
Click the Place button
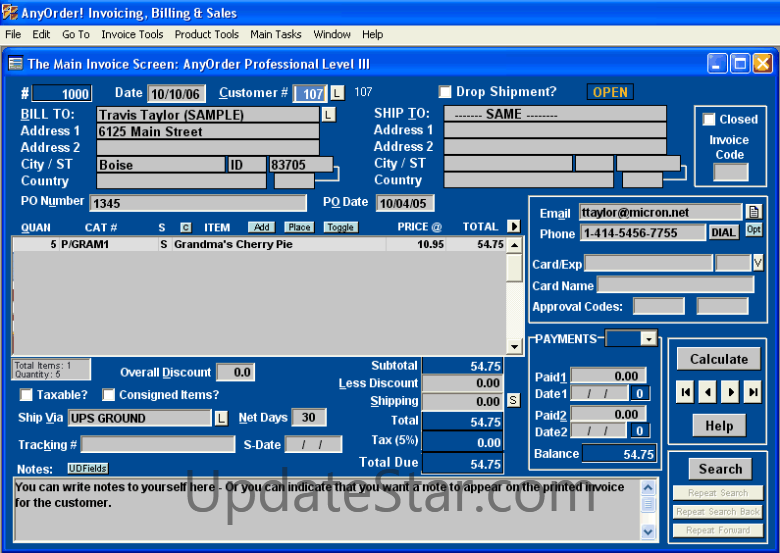tap(299, 227)
